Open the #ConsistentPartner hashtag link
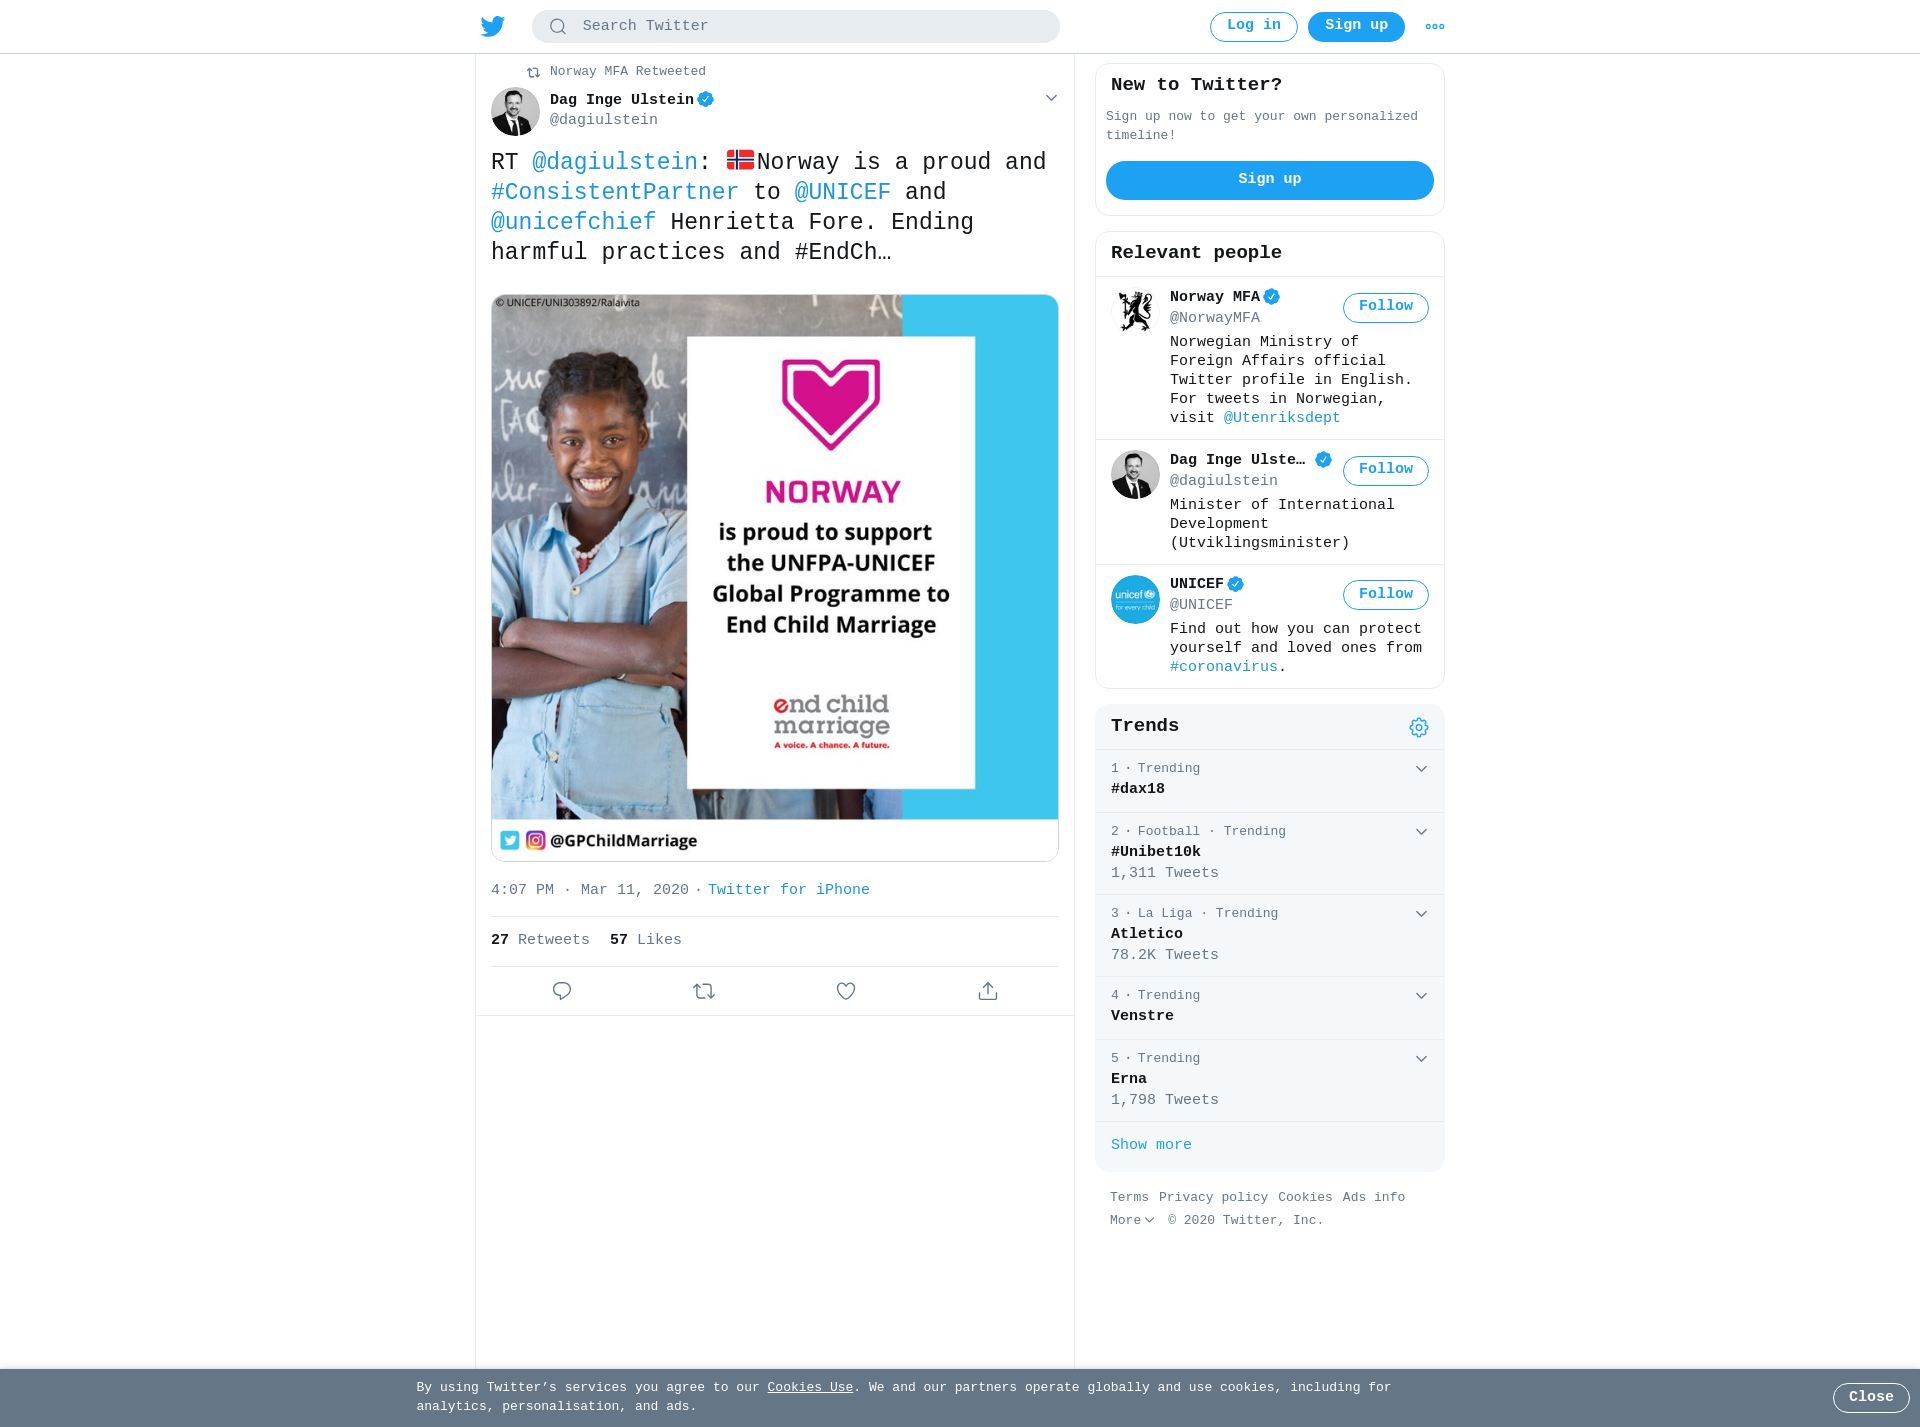Image resolution: width=1920 pixels, height=1427 pixels. pyautogui.click(x=615, y=192)
